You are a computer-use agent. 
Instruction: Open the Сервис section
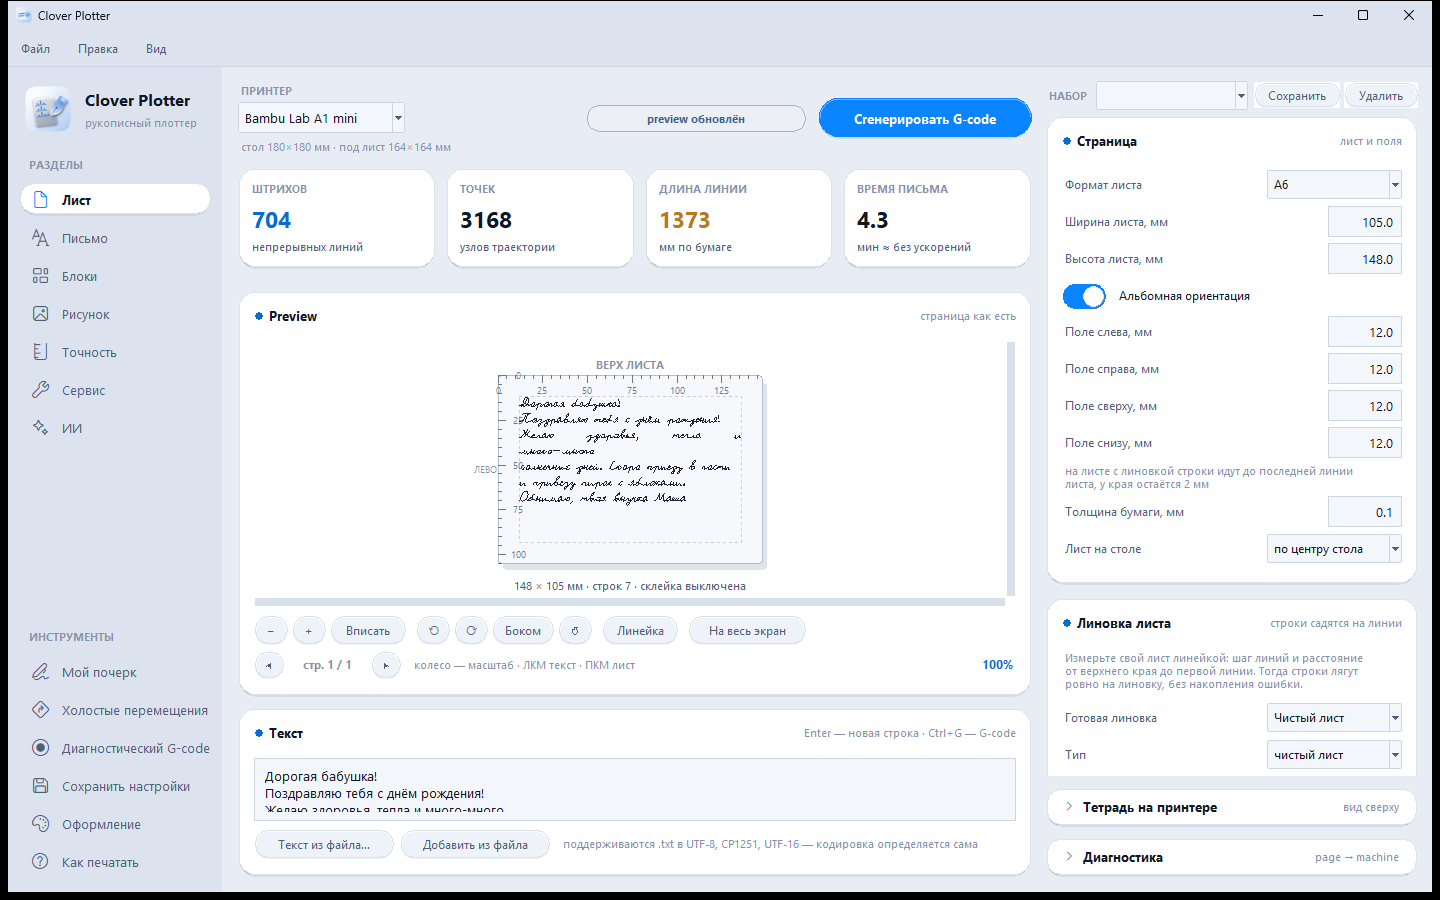point(115,390)
